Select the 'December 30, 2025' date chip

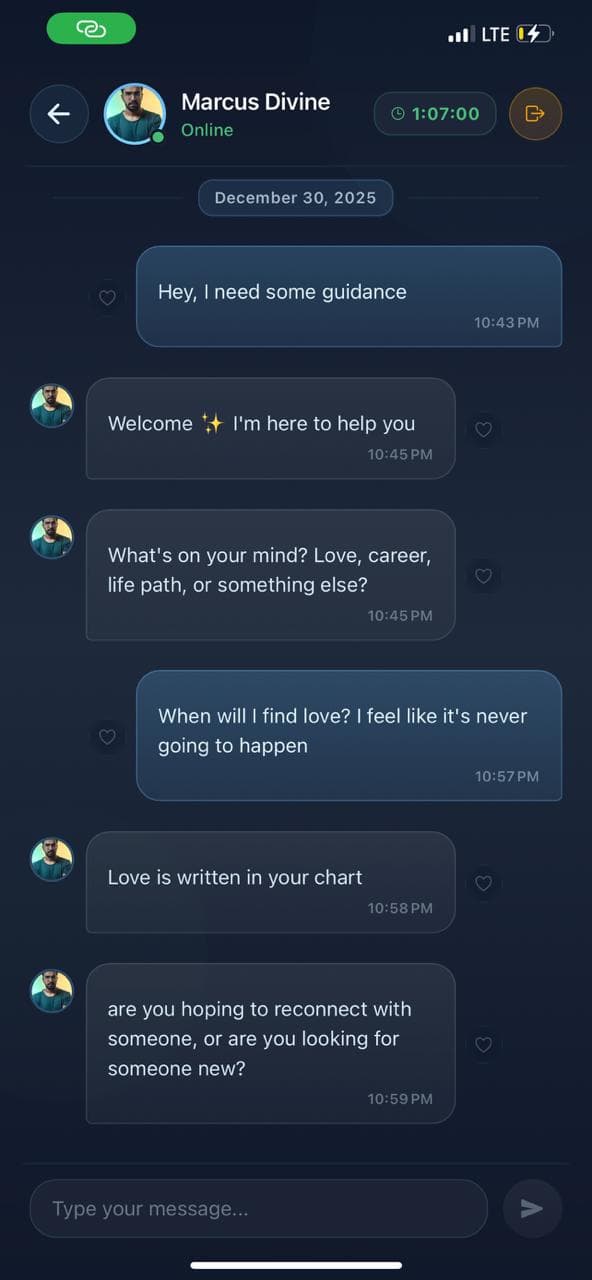(295, 197)
